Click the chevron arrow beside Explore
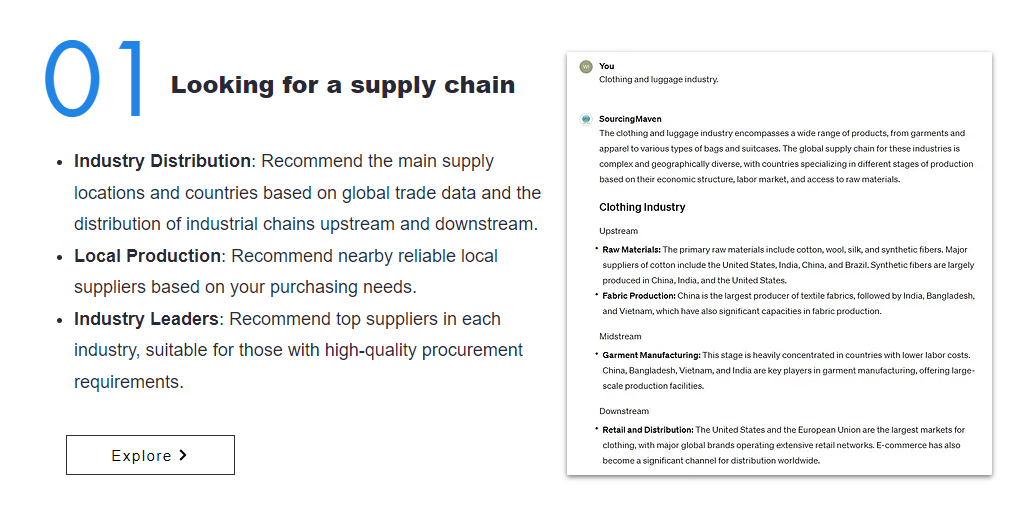1021x522 pixels. point(183,455)
